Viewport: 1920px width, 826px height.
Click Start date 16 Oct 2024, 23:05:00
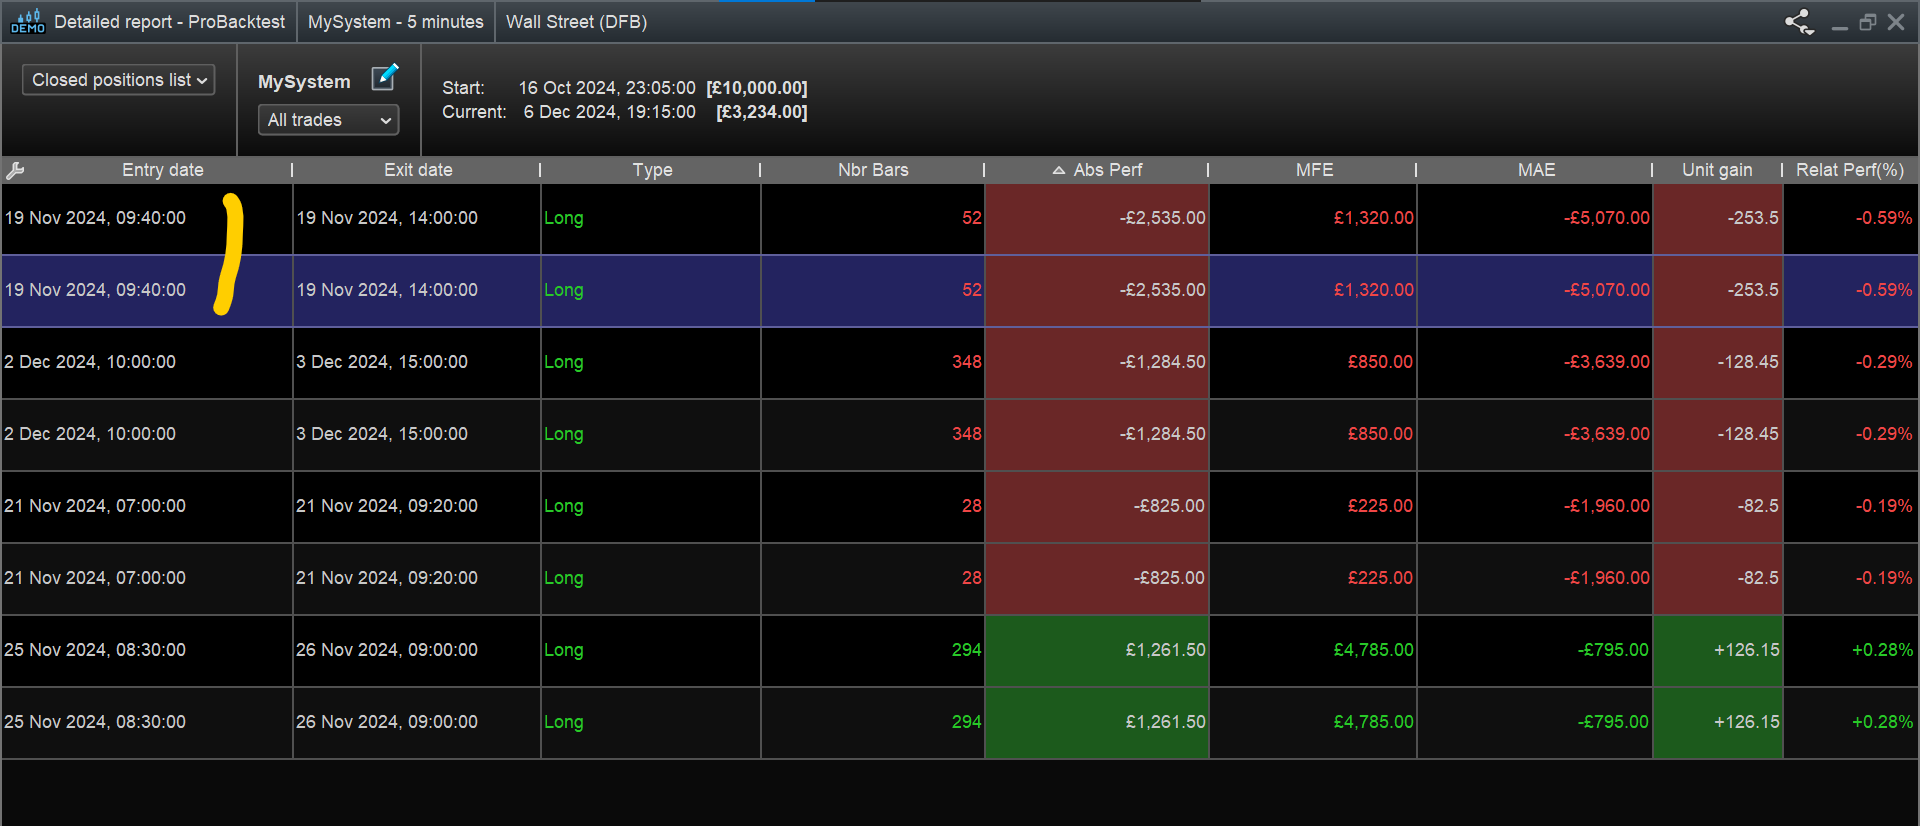(607, 88)
